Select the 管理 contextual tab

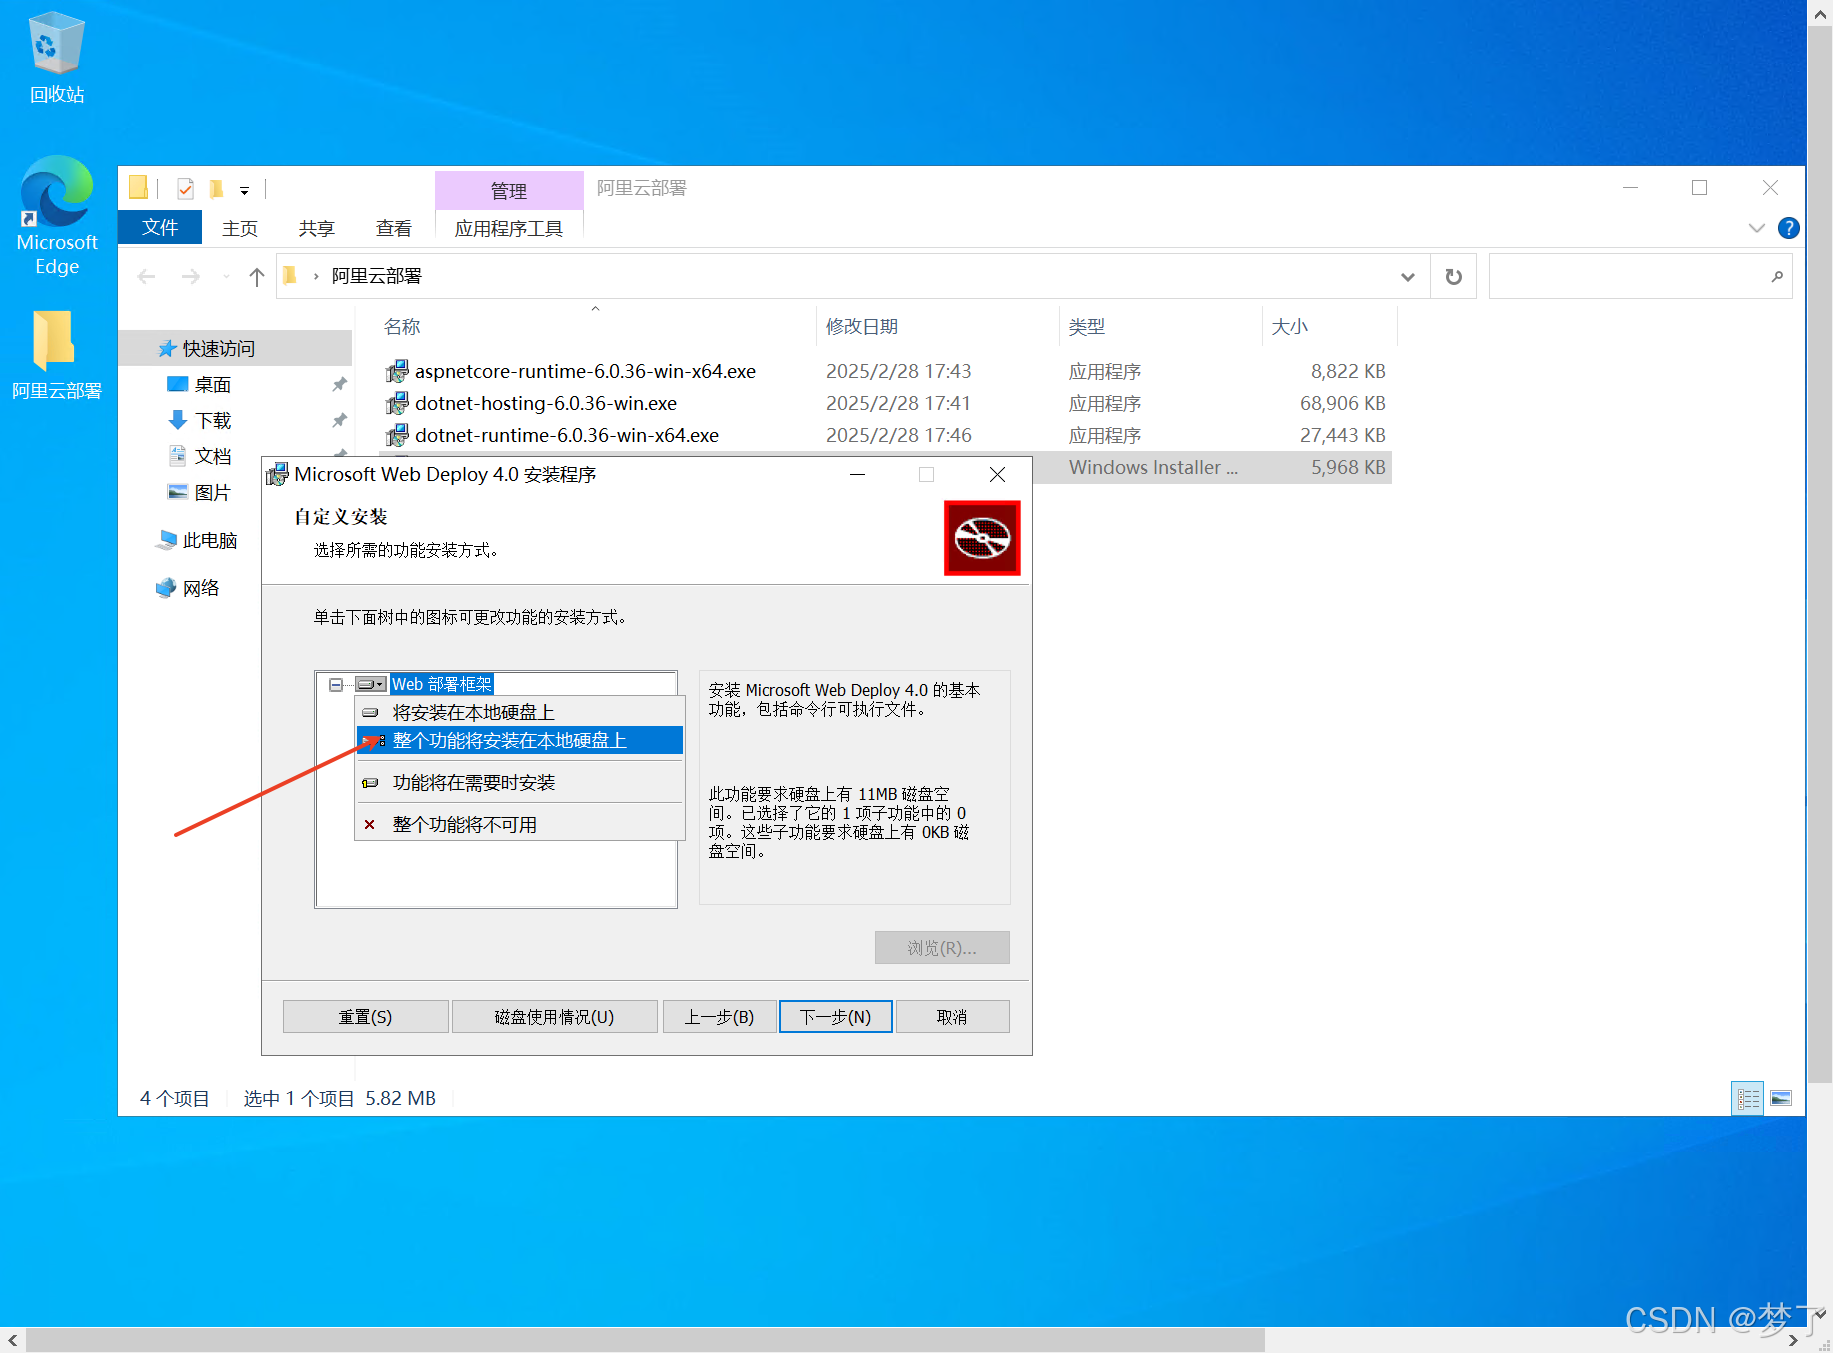(509, 190)
